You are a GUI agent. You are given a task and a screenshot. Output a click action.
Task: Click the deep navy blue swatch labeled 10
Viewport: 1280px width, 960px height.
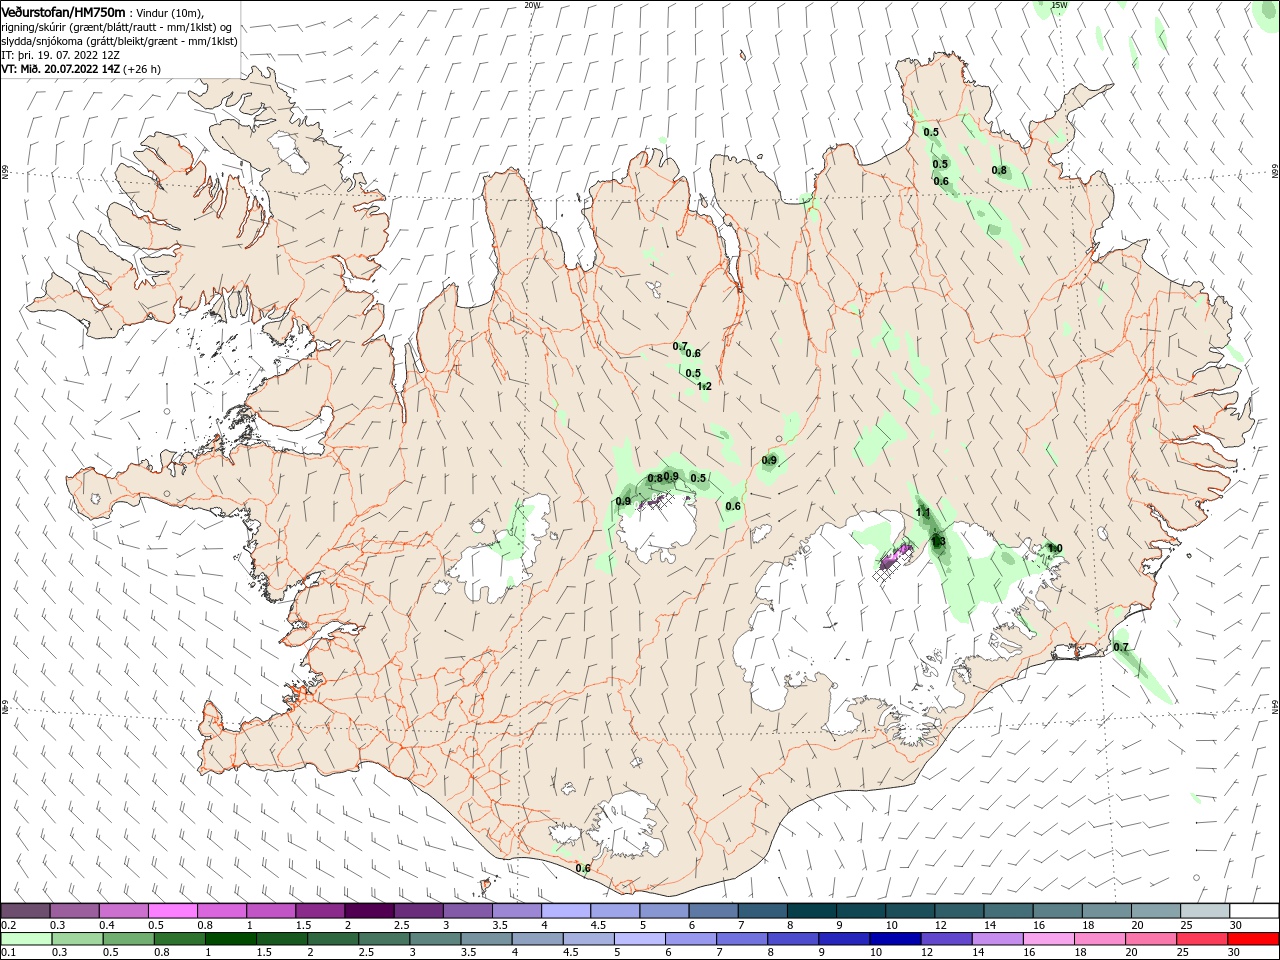(893, 939)
